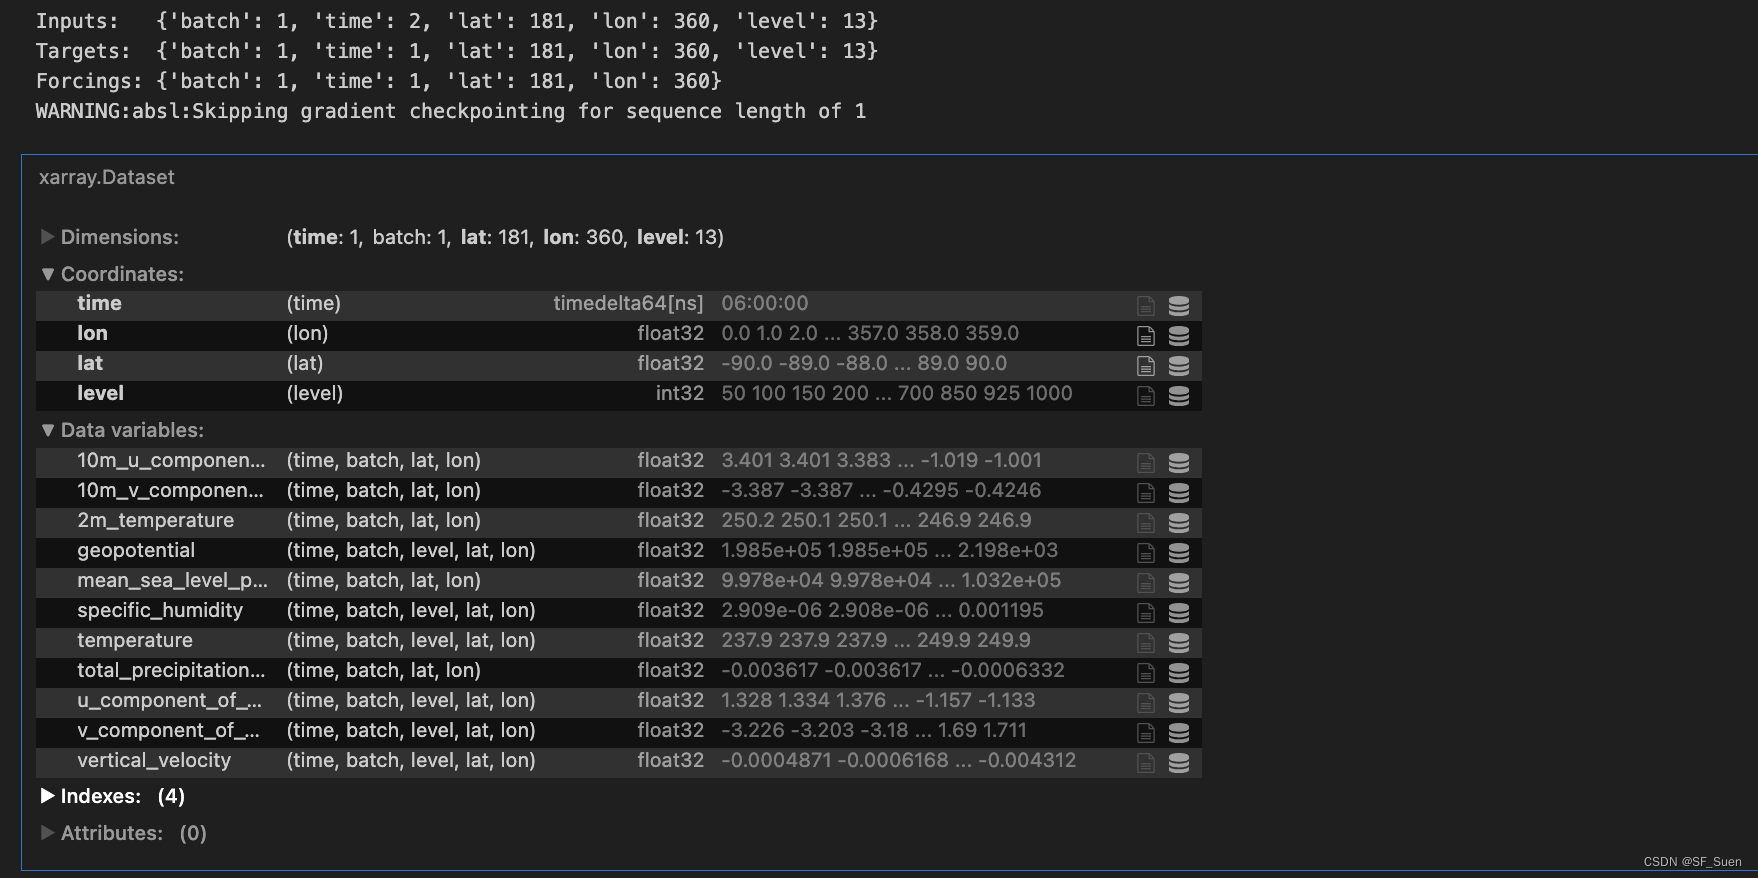Image resolution: width=1758 pixels, height=878 pixels.
Task: Show data icon for u_component_of row
Action: [x=1179, y=702]
